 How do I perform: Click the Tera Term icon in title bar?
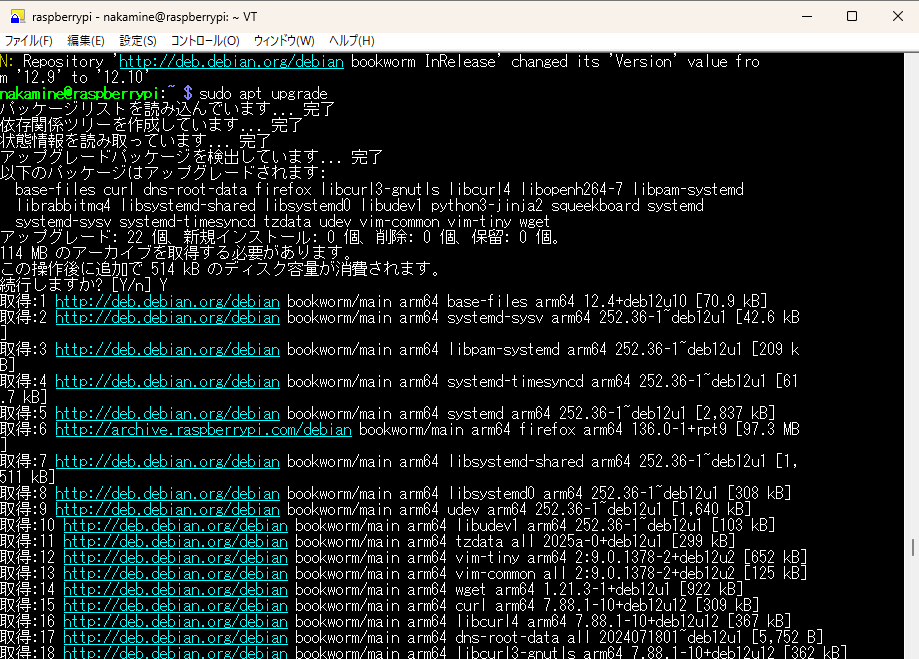click(x=15, y=16)
